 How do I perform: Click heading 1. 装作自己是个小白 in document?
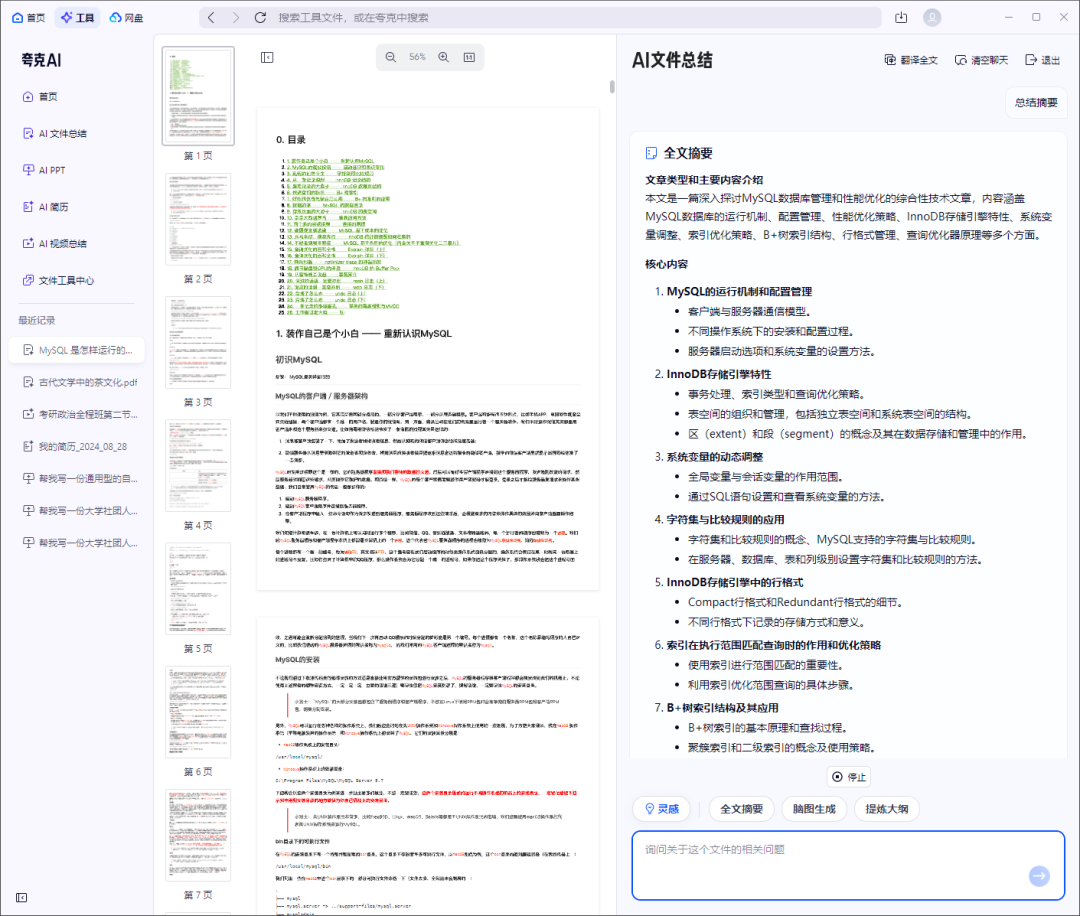(x=364, y=334)
